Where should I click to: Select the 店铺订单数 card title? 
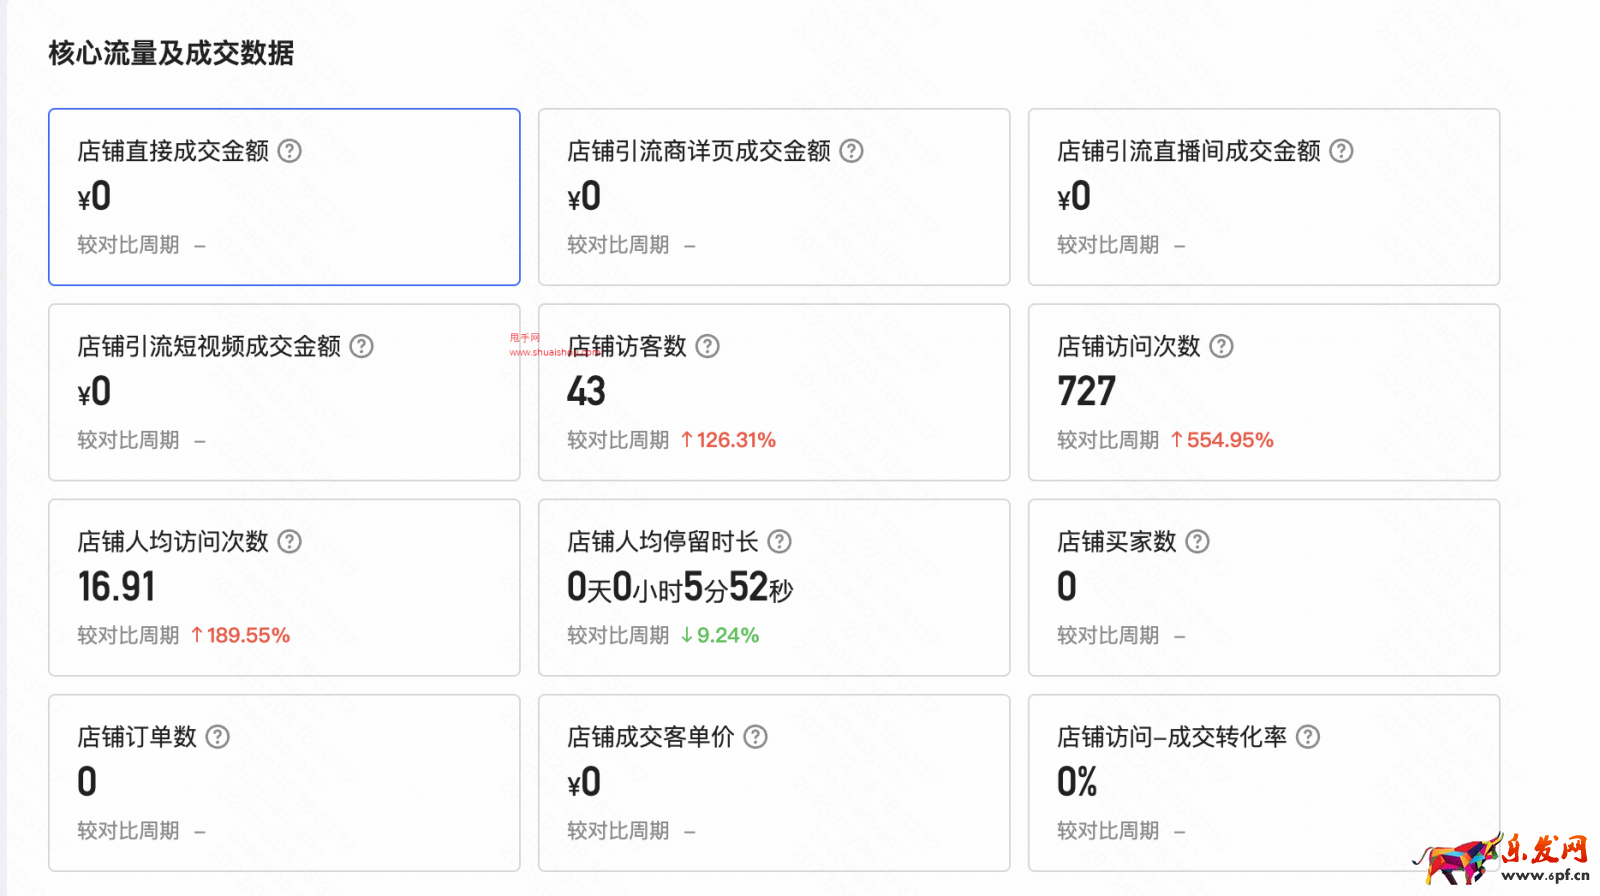tap(137, 737)
